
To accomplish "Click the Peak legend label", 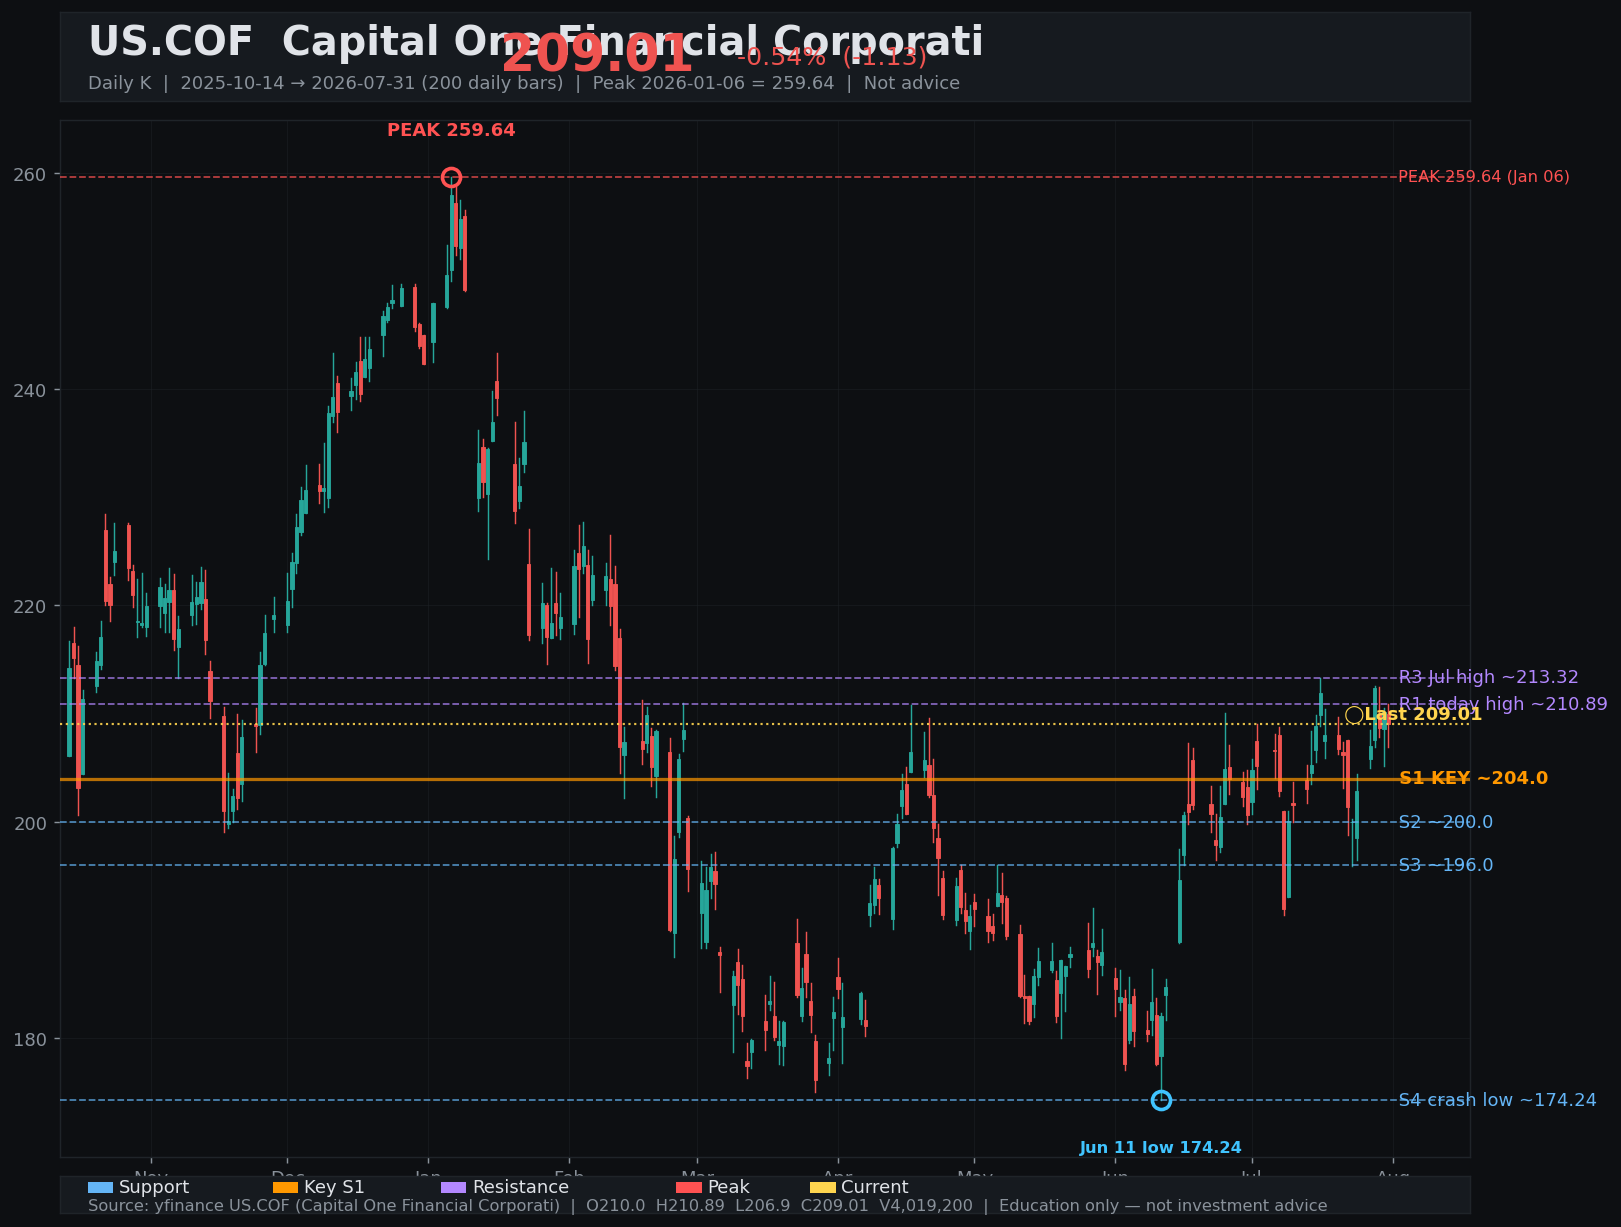I will (x=729, y=1188).
